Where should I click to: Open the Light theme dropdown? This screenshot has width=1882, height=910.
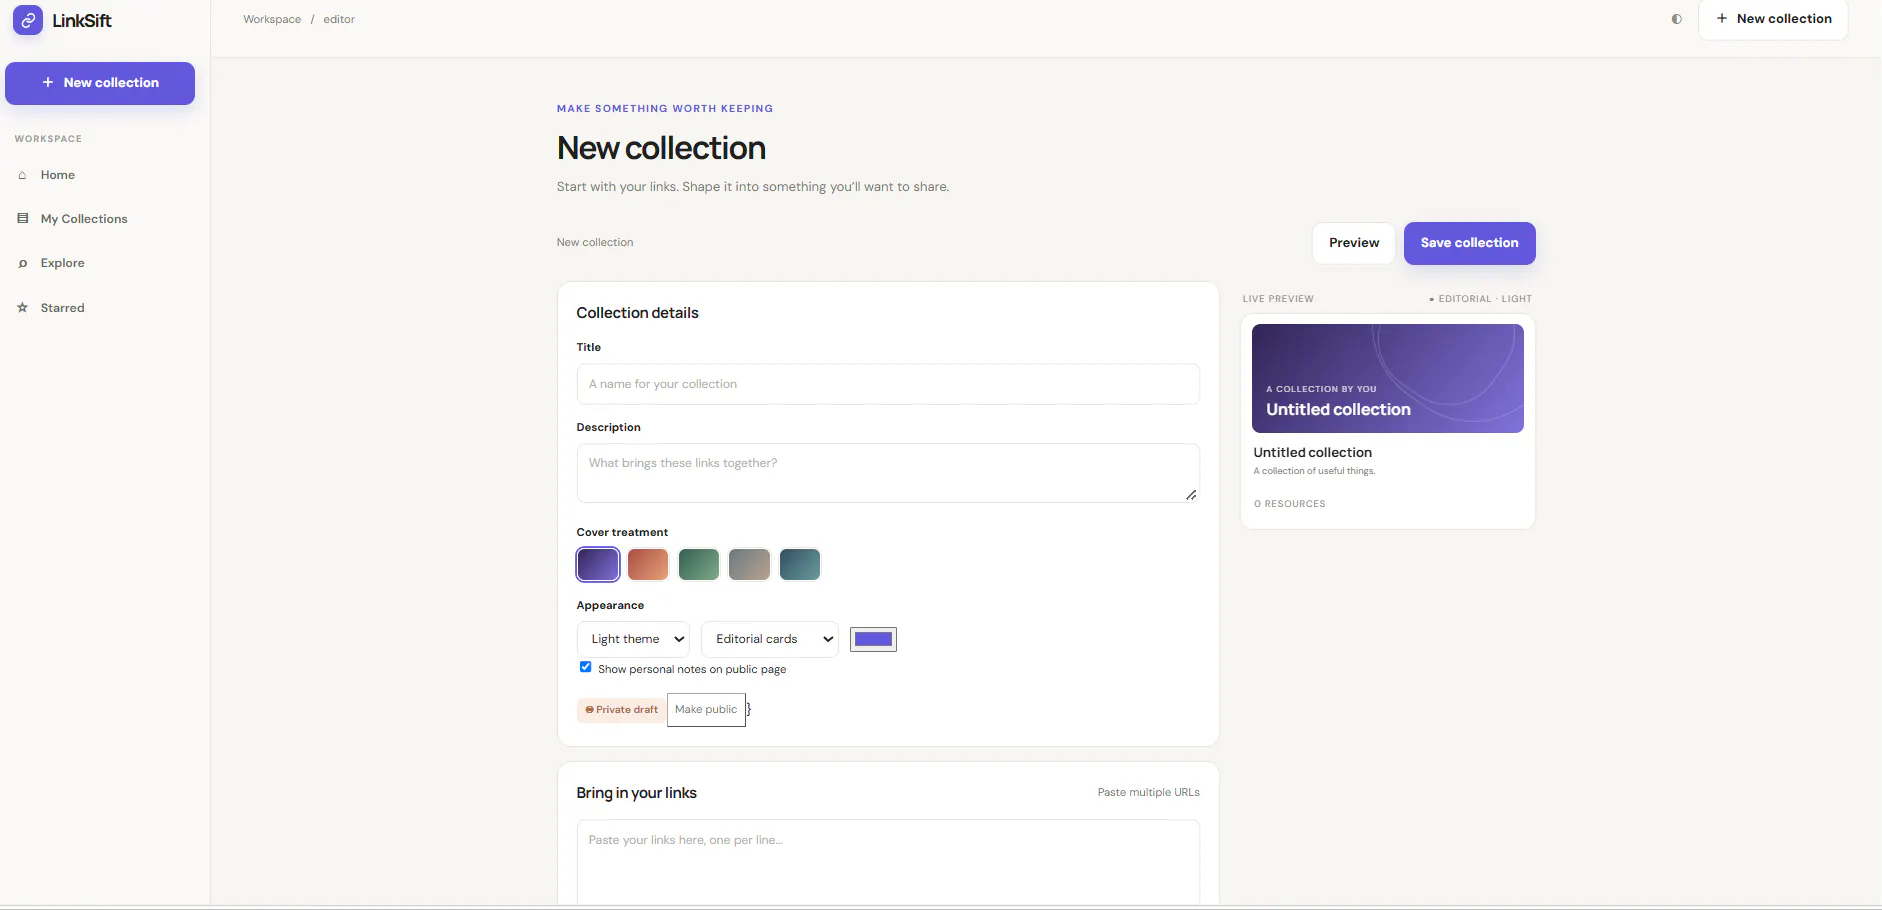[633, 639]
